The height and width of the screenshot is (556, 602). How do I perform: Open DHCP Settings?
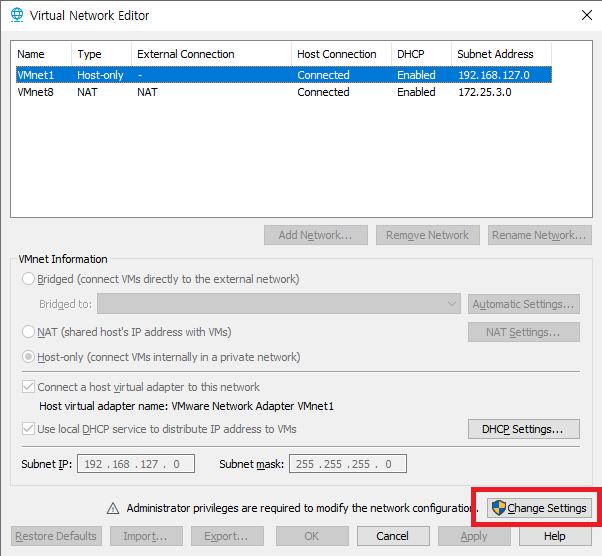click(524, 429)
